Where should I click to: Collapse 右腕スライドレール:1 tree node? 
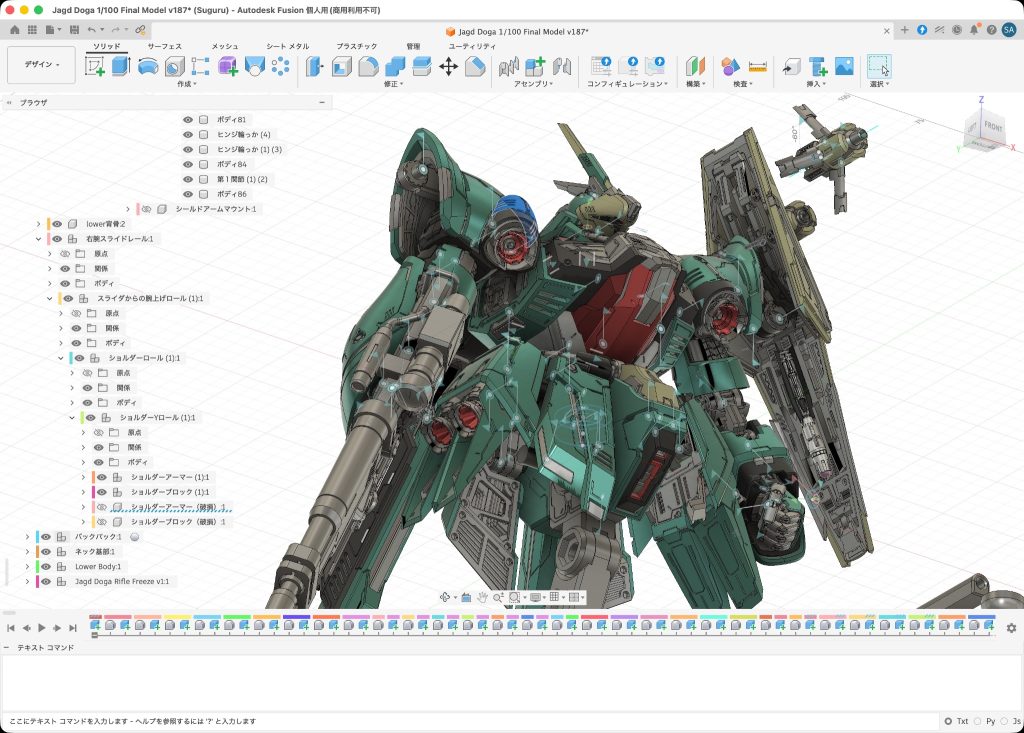[x=39, y=239]
